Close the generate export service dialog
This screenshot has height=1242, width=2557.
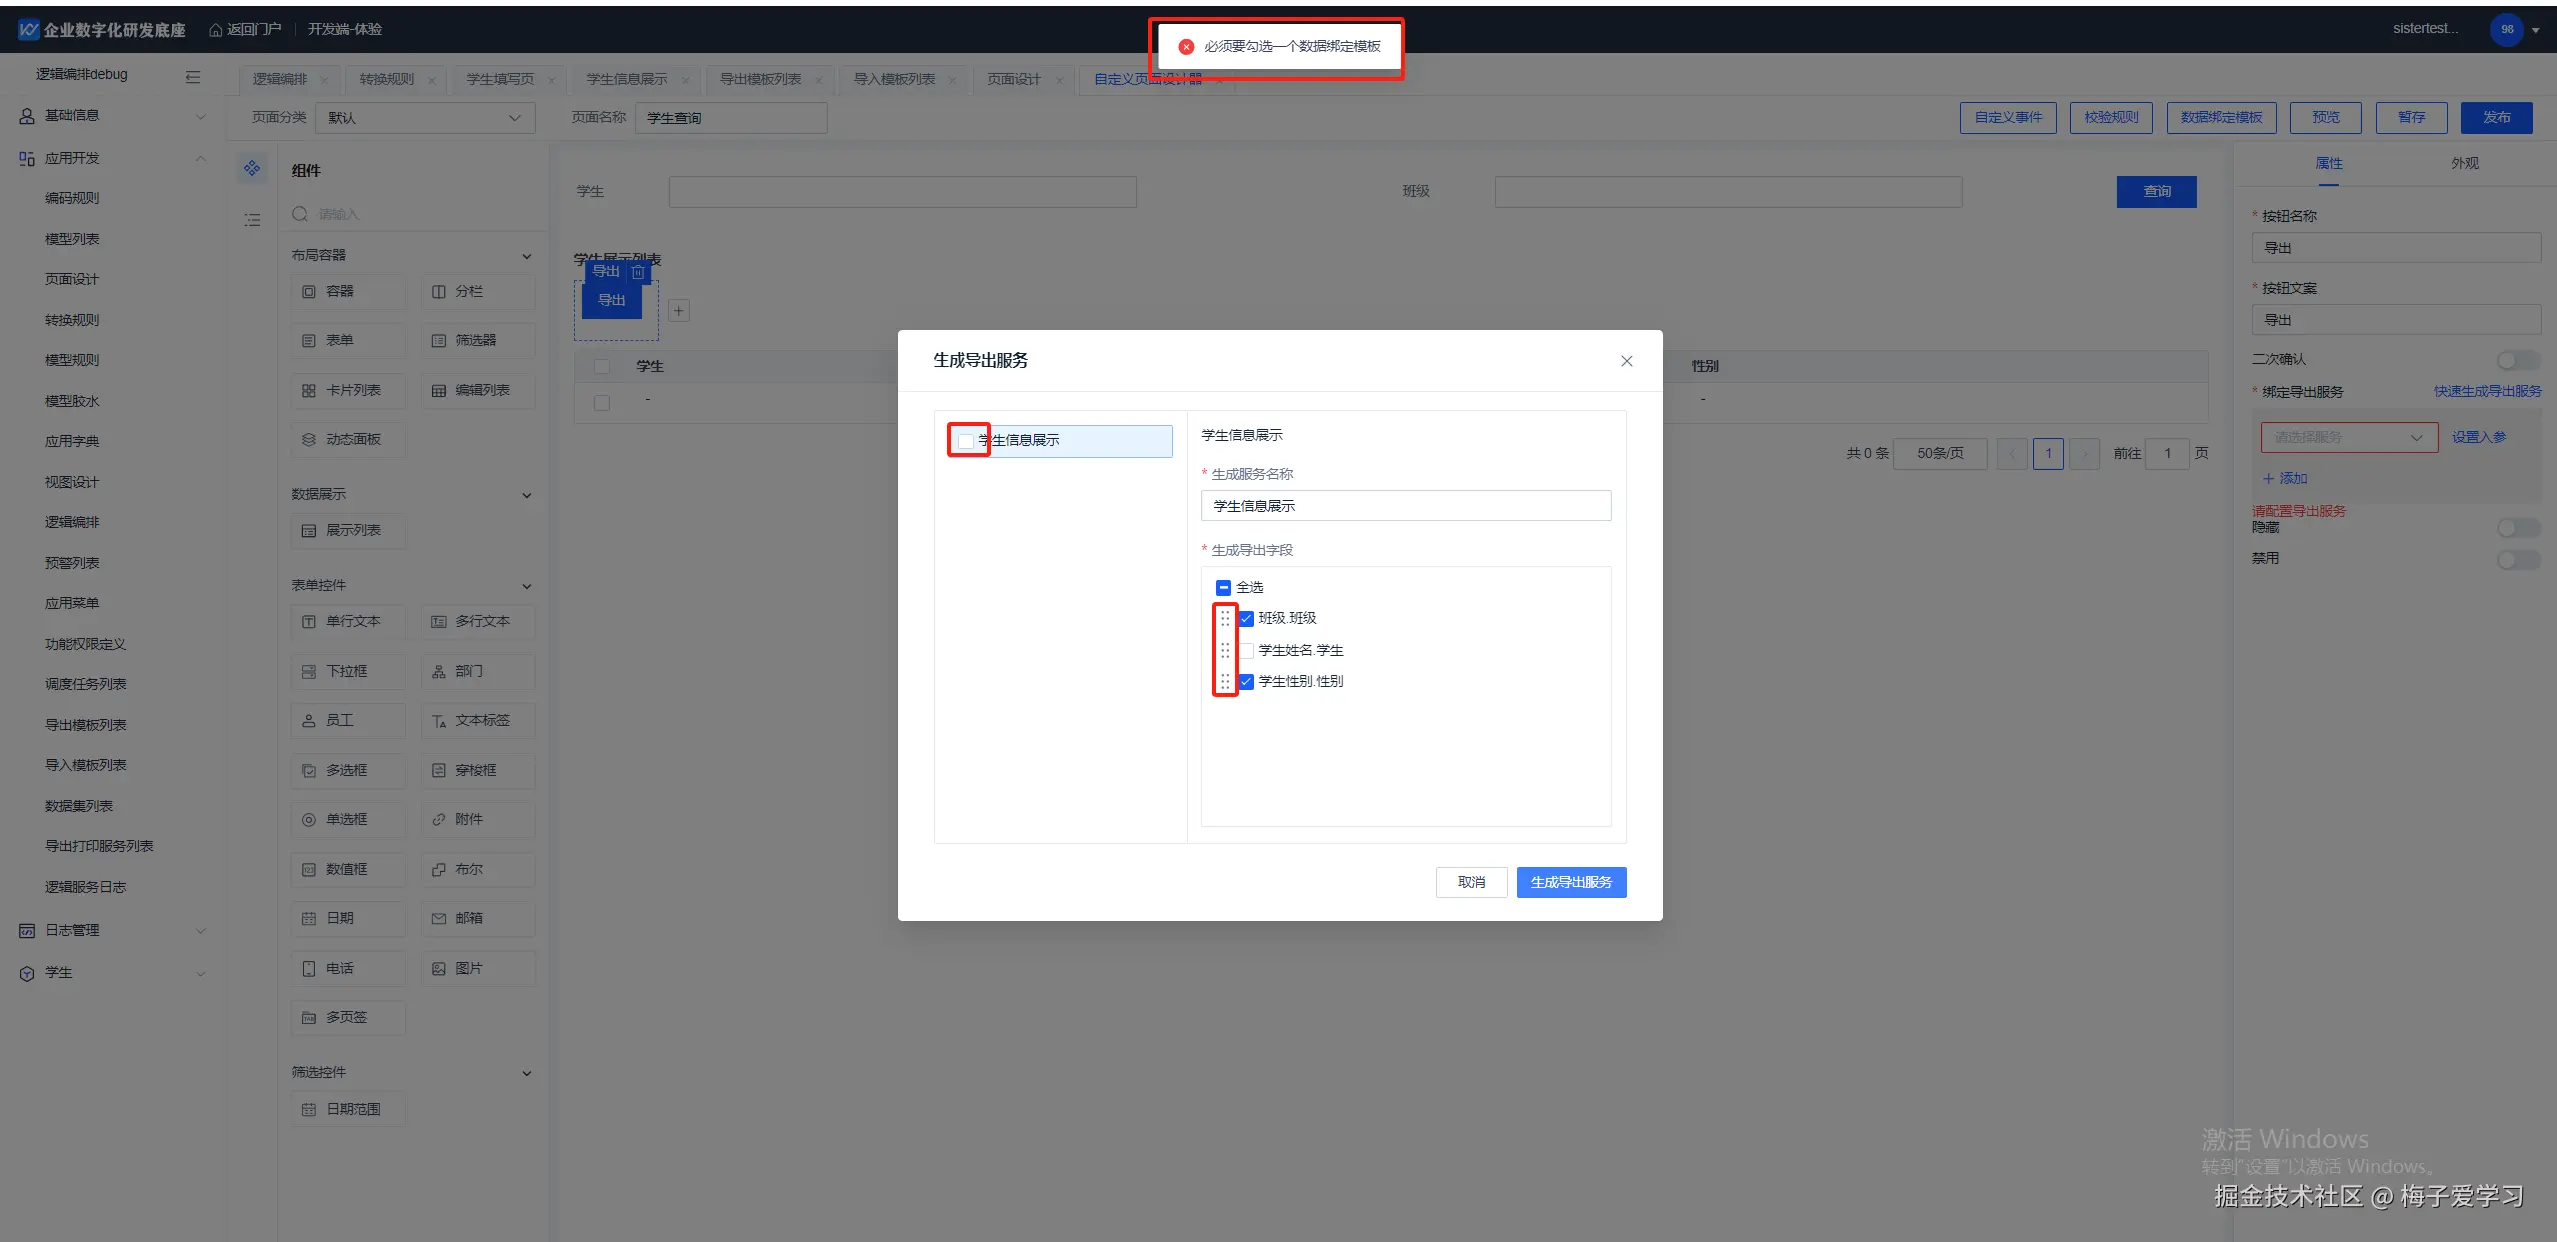point(1626,361)
